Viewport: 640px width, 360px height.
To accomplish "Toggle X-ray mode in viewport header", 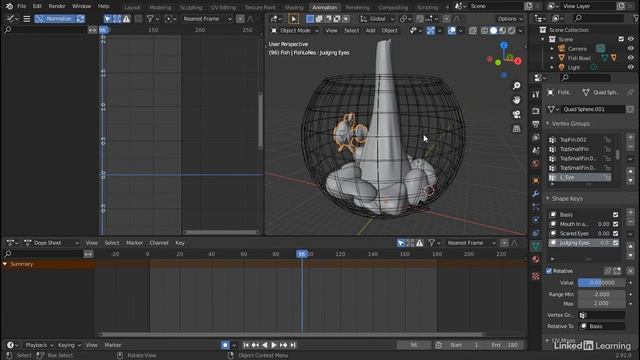I will click(x=473, y=31).
